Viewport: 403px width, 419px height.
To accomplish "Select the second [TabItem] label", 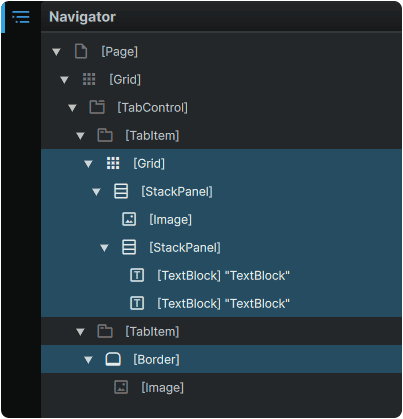I will pos(152,332).
